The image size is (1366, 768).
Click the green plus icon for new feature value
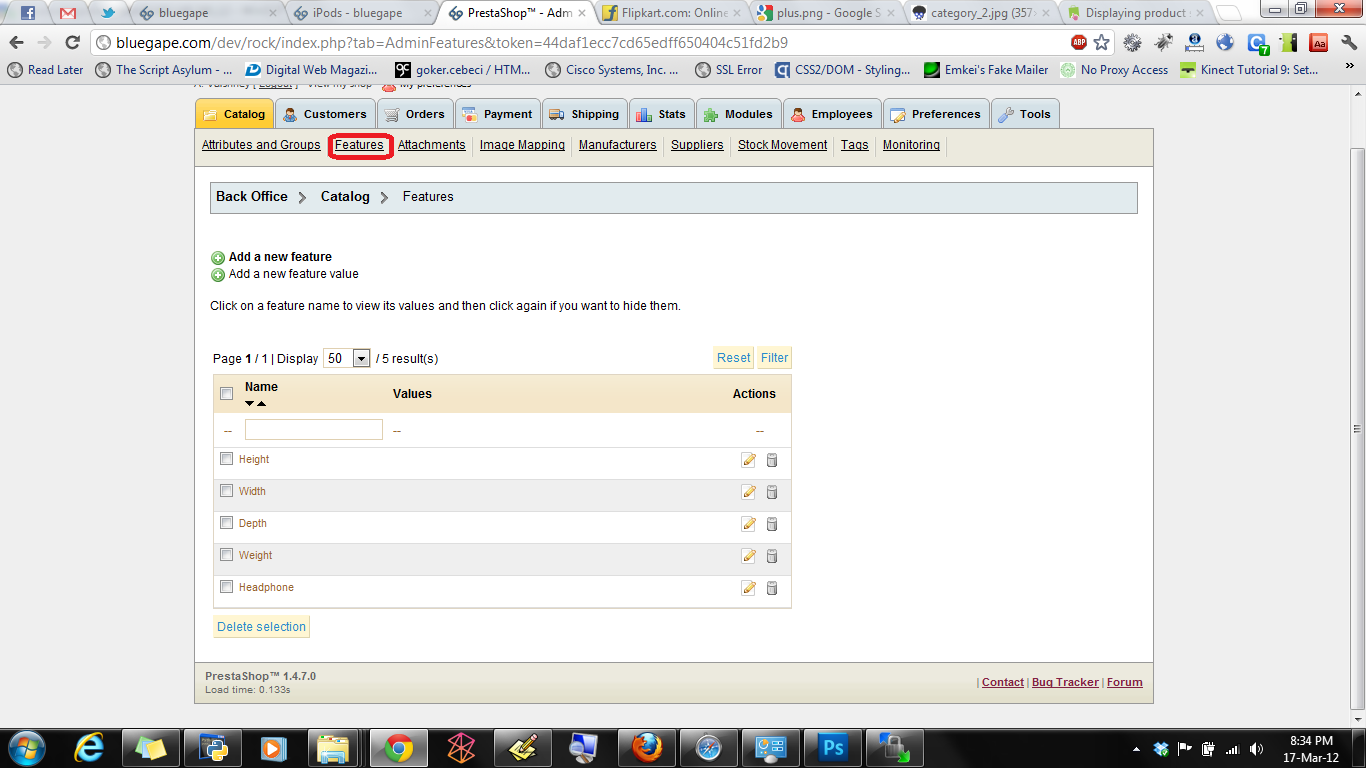pyautogui.click(x=218, y=275)
